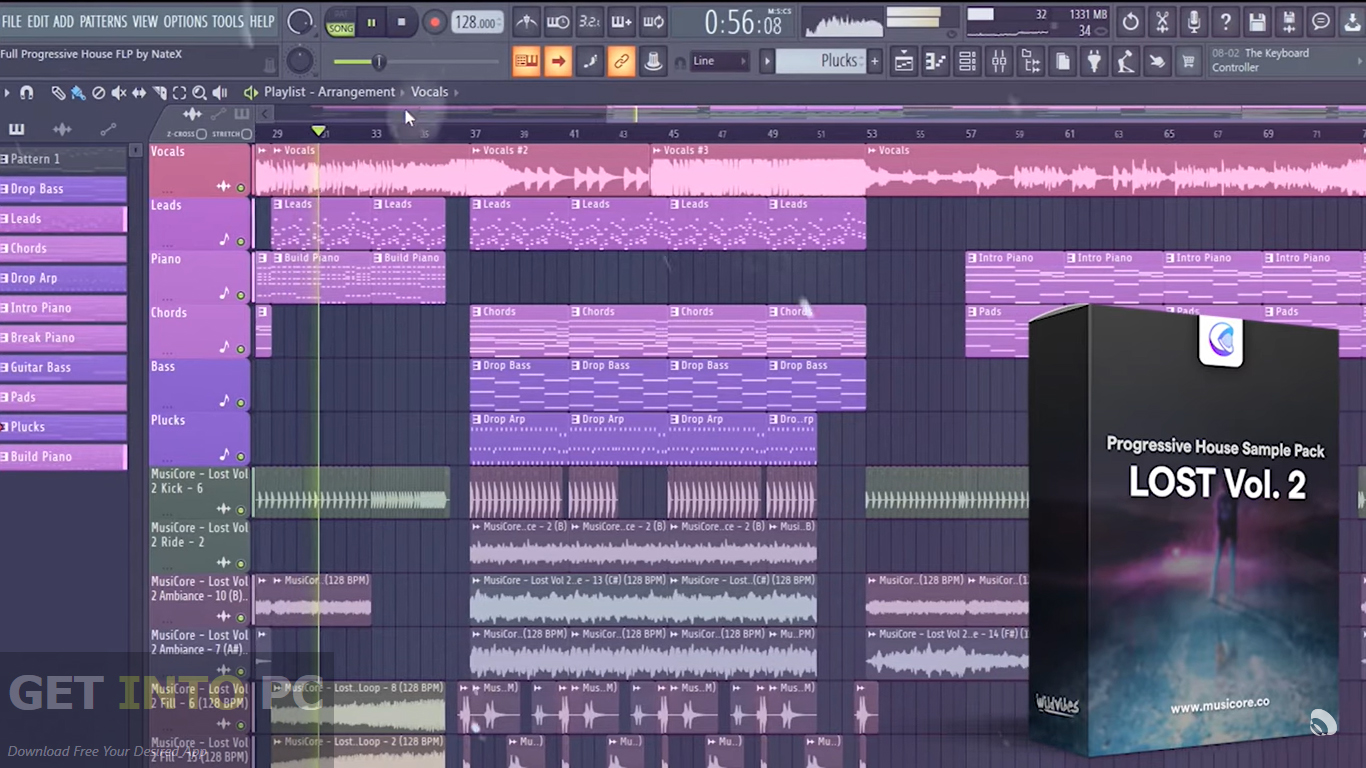This screenshot has width=1366, height=768.
Task: Click the 128.000 tempo field
Action: point(478,22)
